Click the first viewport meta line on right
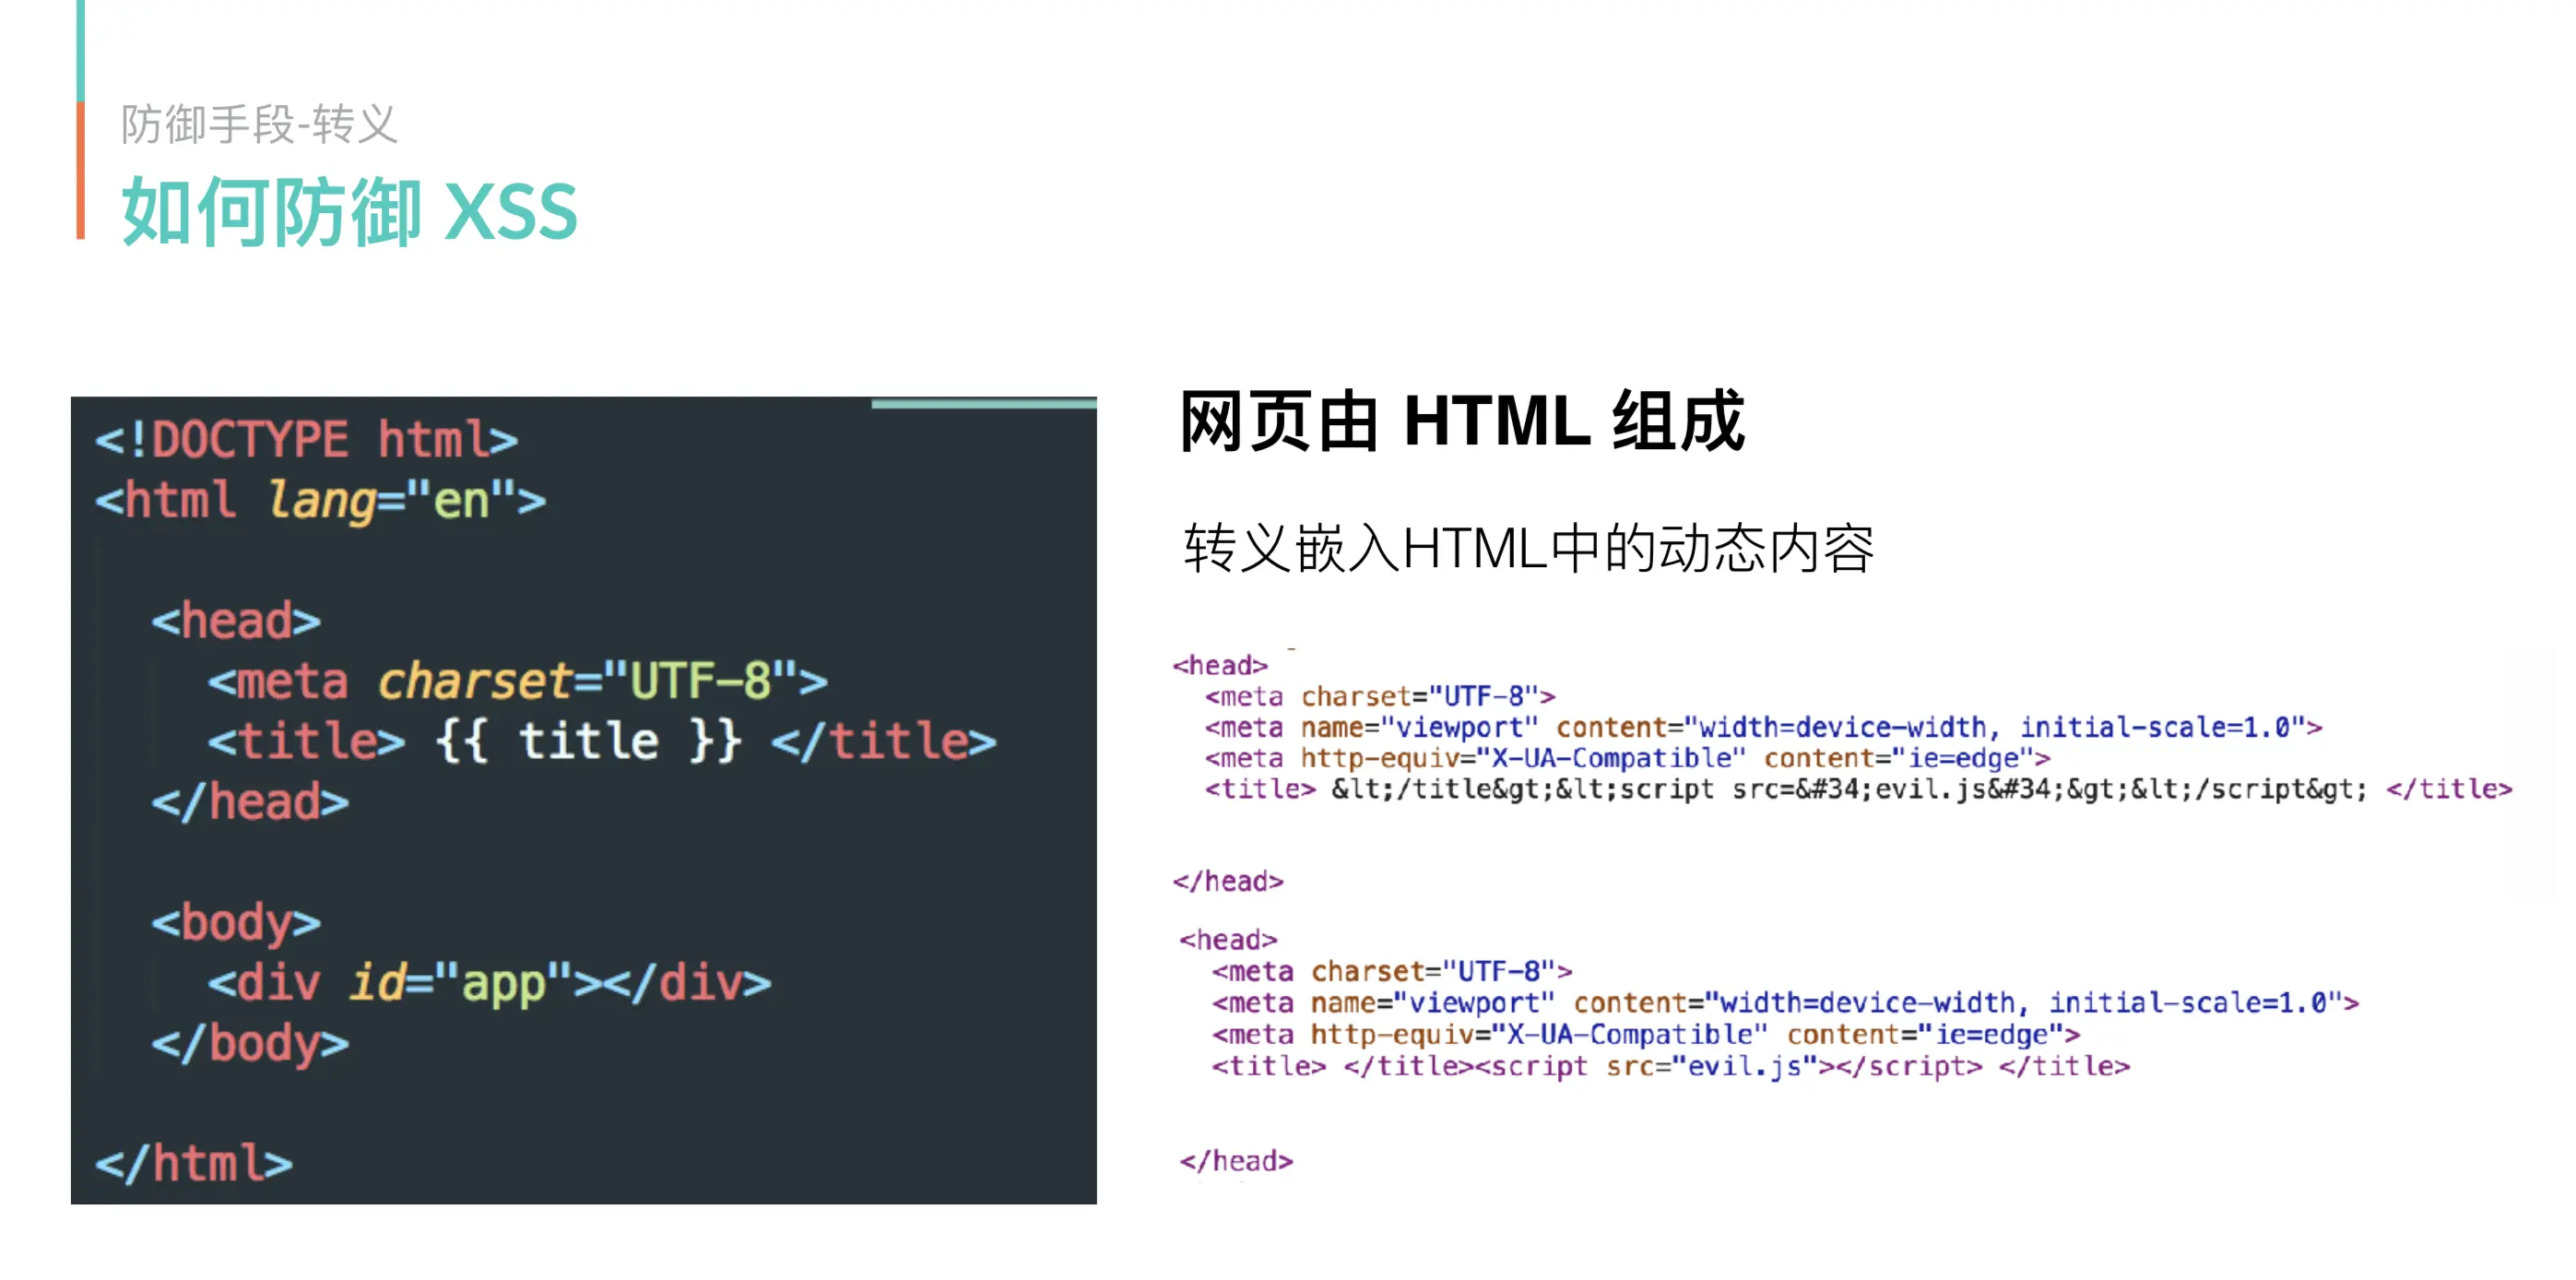This screenshot has width=2576, height=1280. pos(1762,728)
